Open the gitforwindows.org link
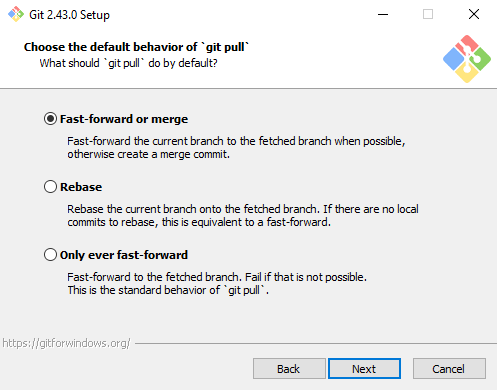497x390 pixels. pyautogui.click(x=66, y=343)
